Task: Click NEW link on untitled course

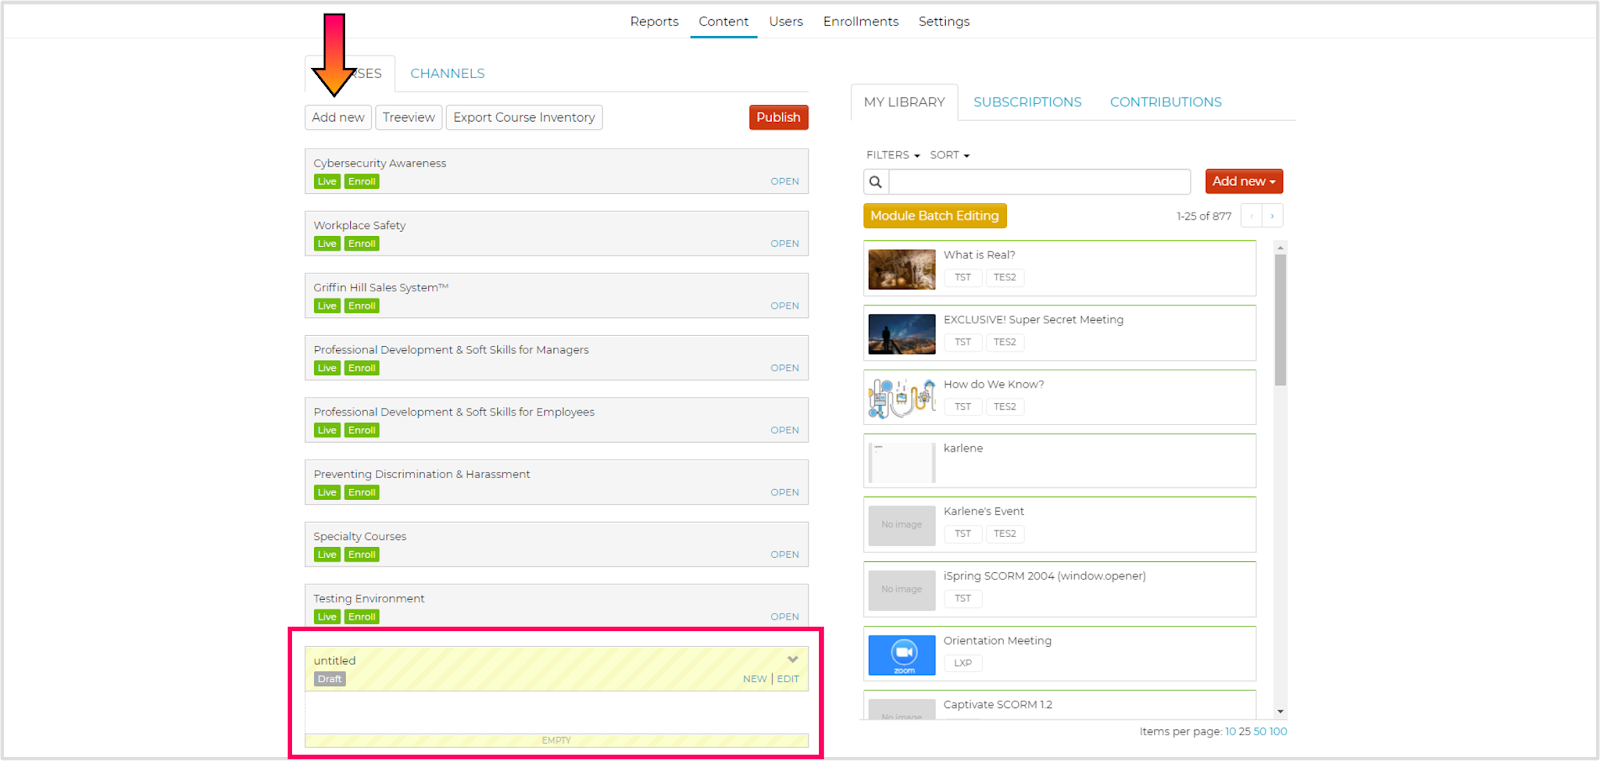Action: pyautogui.click(x=755, y=679)
